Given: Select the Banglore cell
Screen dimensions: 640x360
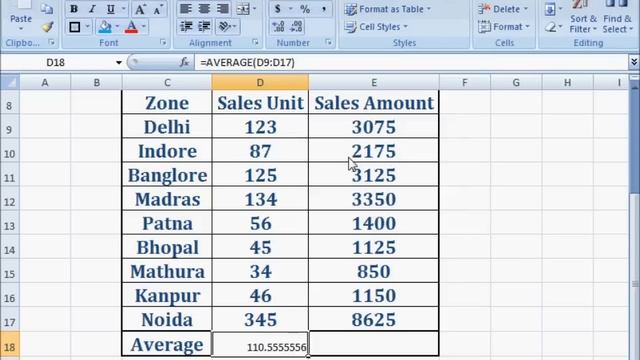Looking at the screenshot, I should [x=167, y=176].
